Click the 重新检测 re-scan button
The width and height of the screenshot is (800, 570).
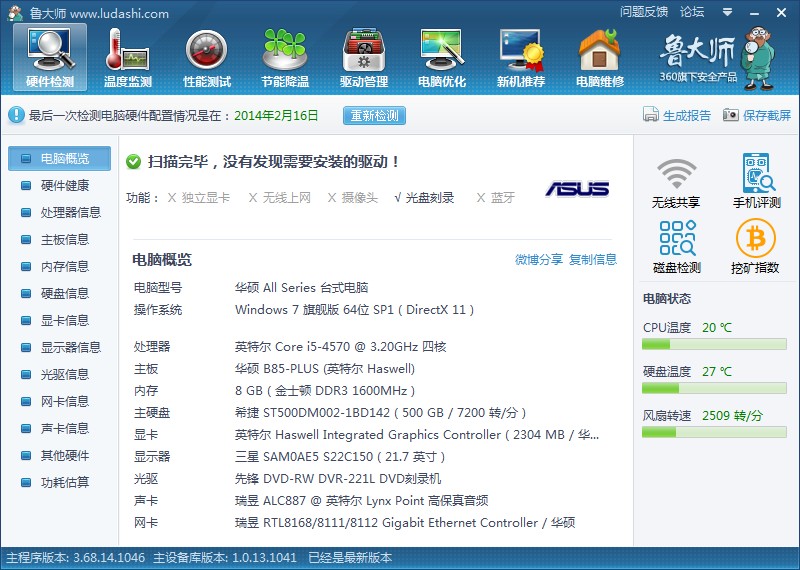point(375,116)
